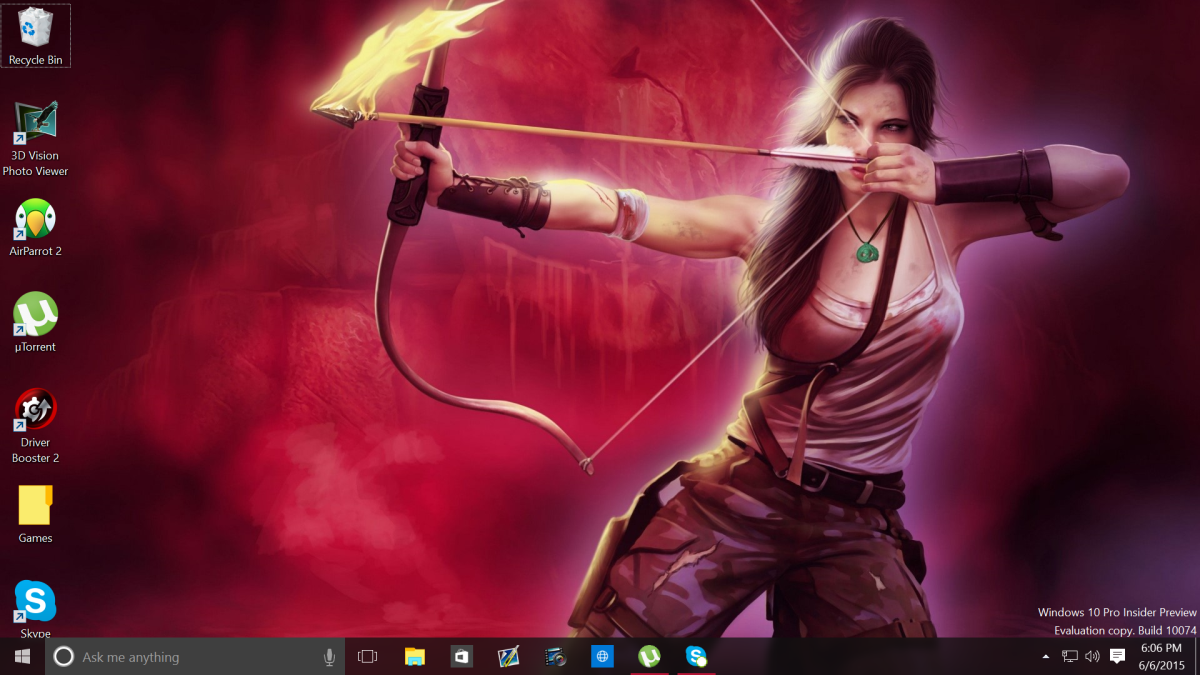Click the Cortana circle icon

63,657
